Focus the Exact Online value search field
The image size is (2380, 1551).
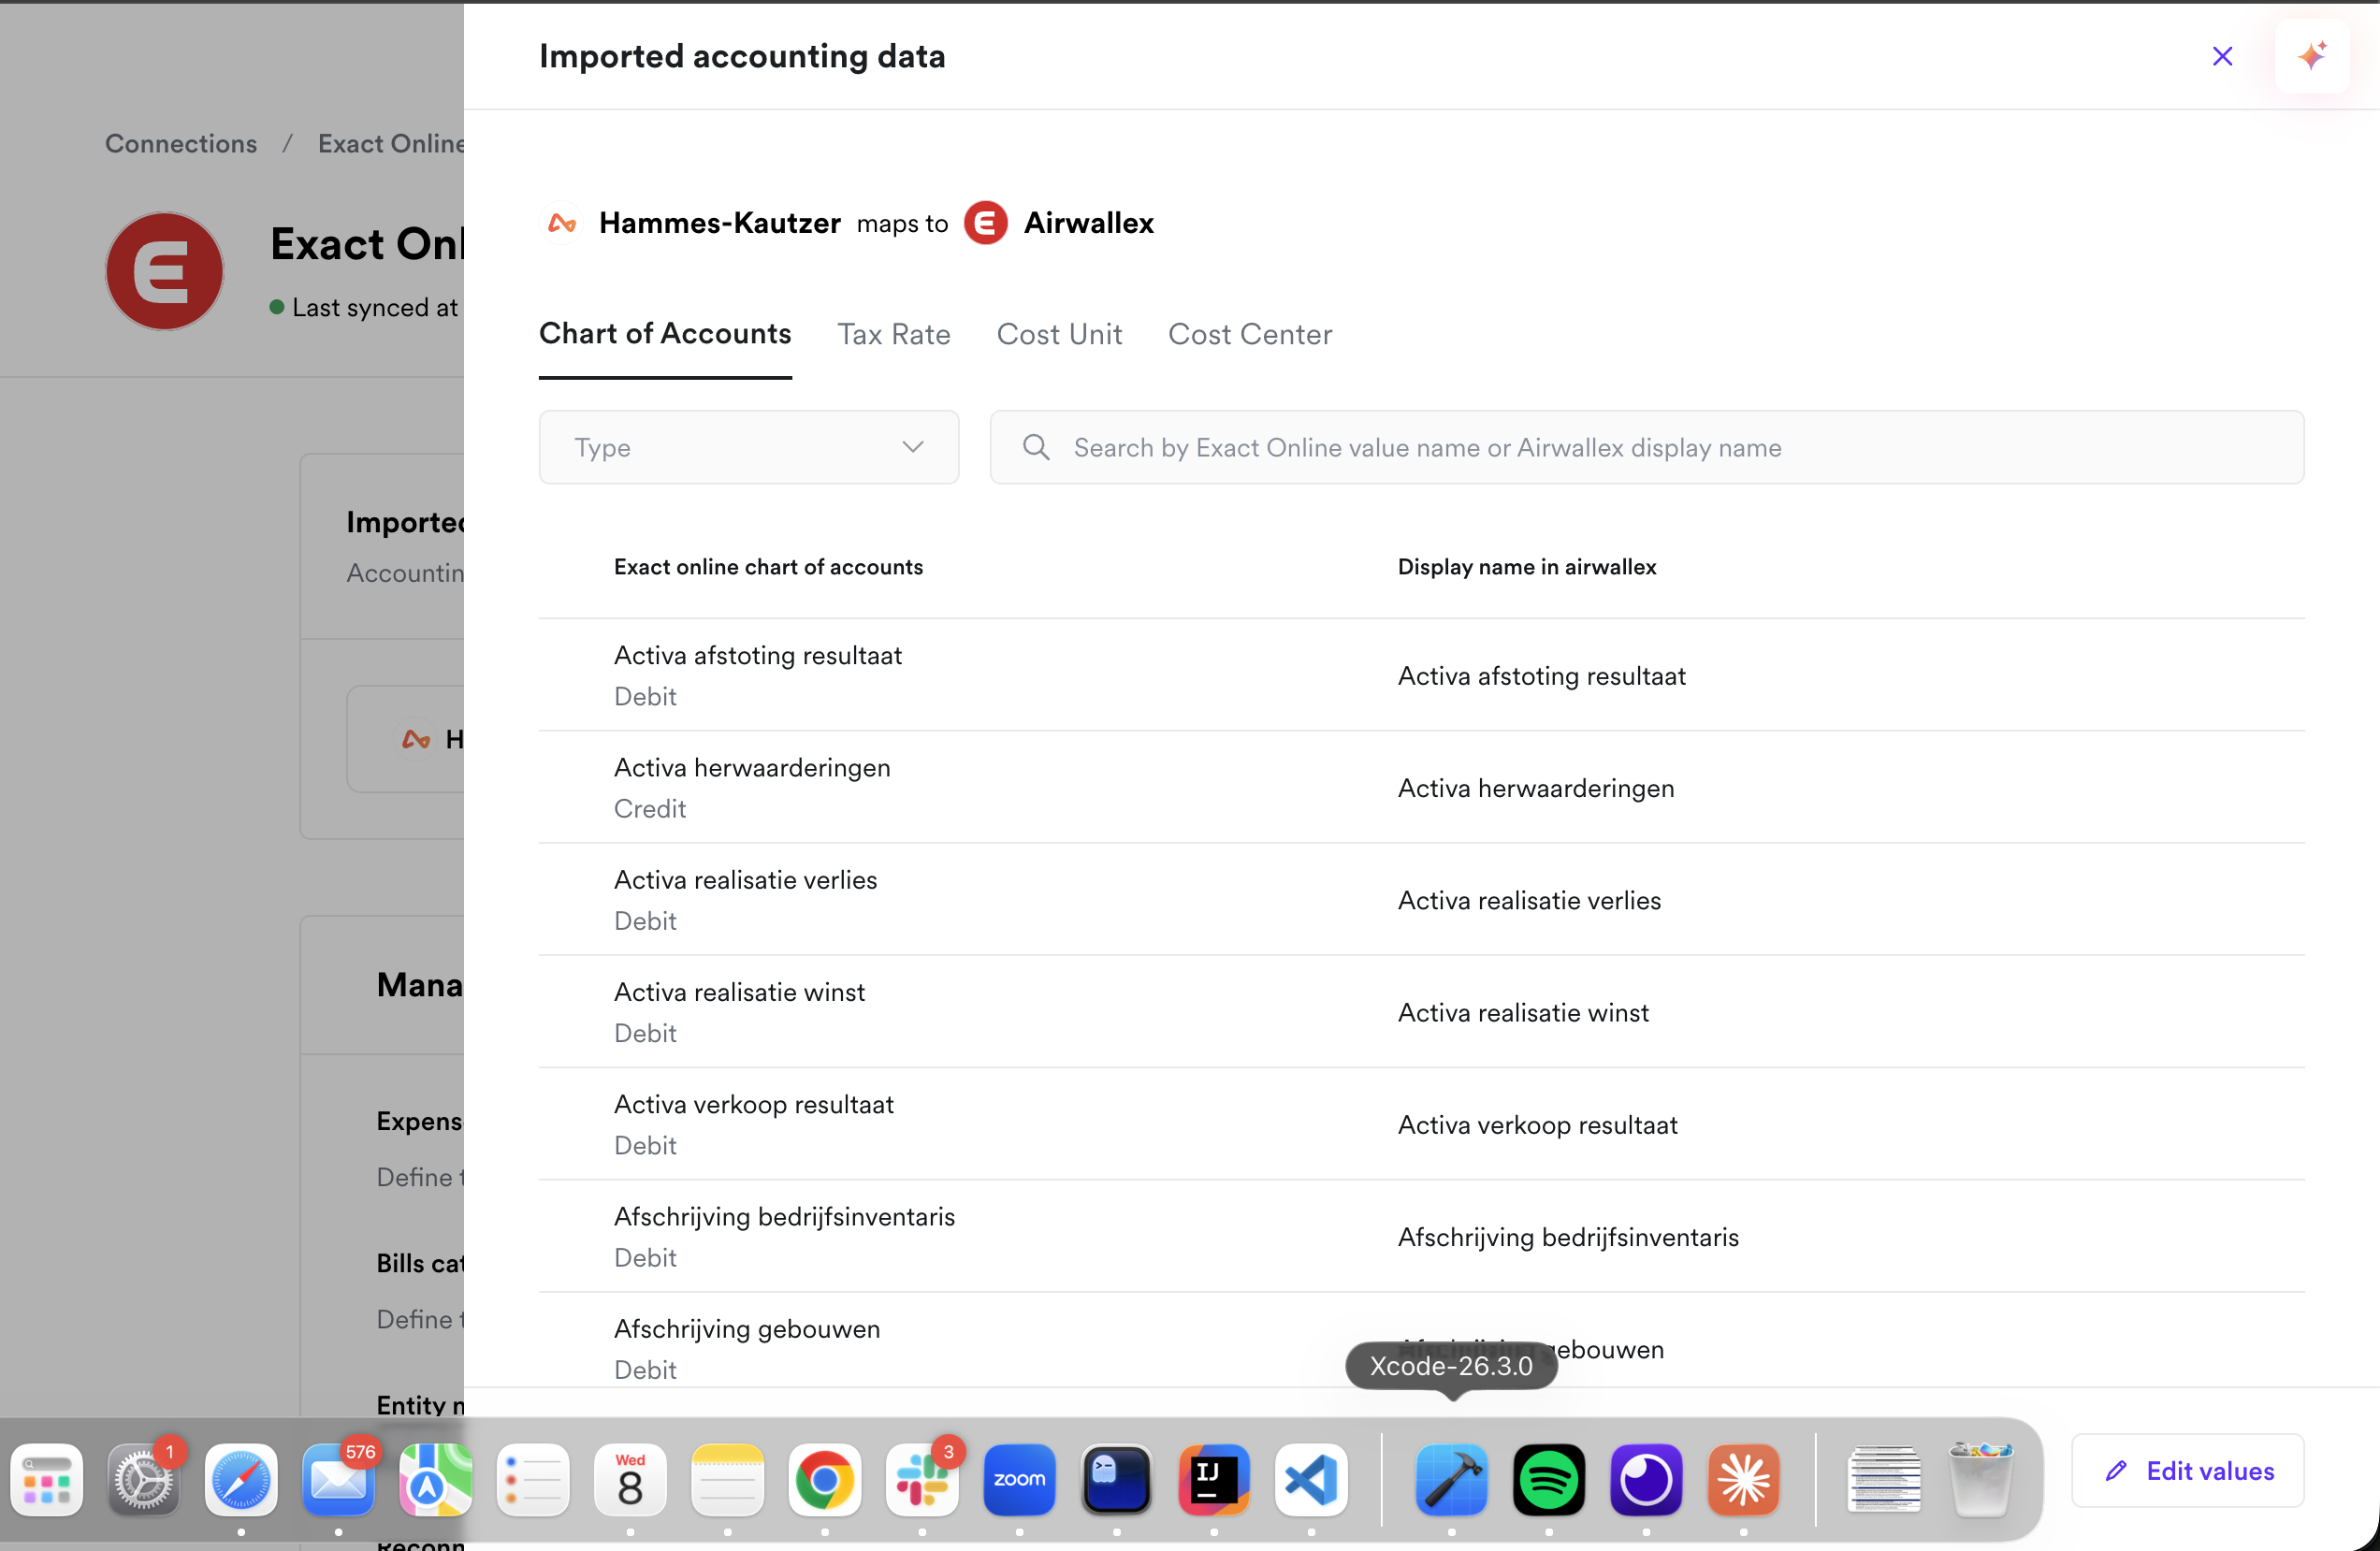pyautogui.click(x=1646, y=447)
